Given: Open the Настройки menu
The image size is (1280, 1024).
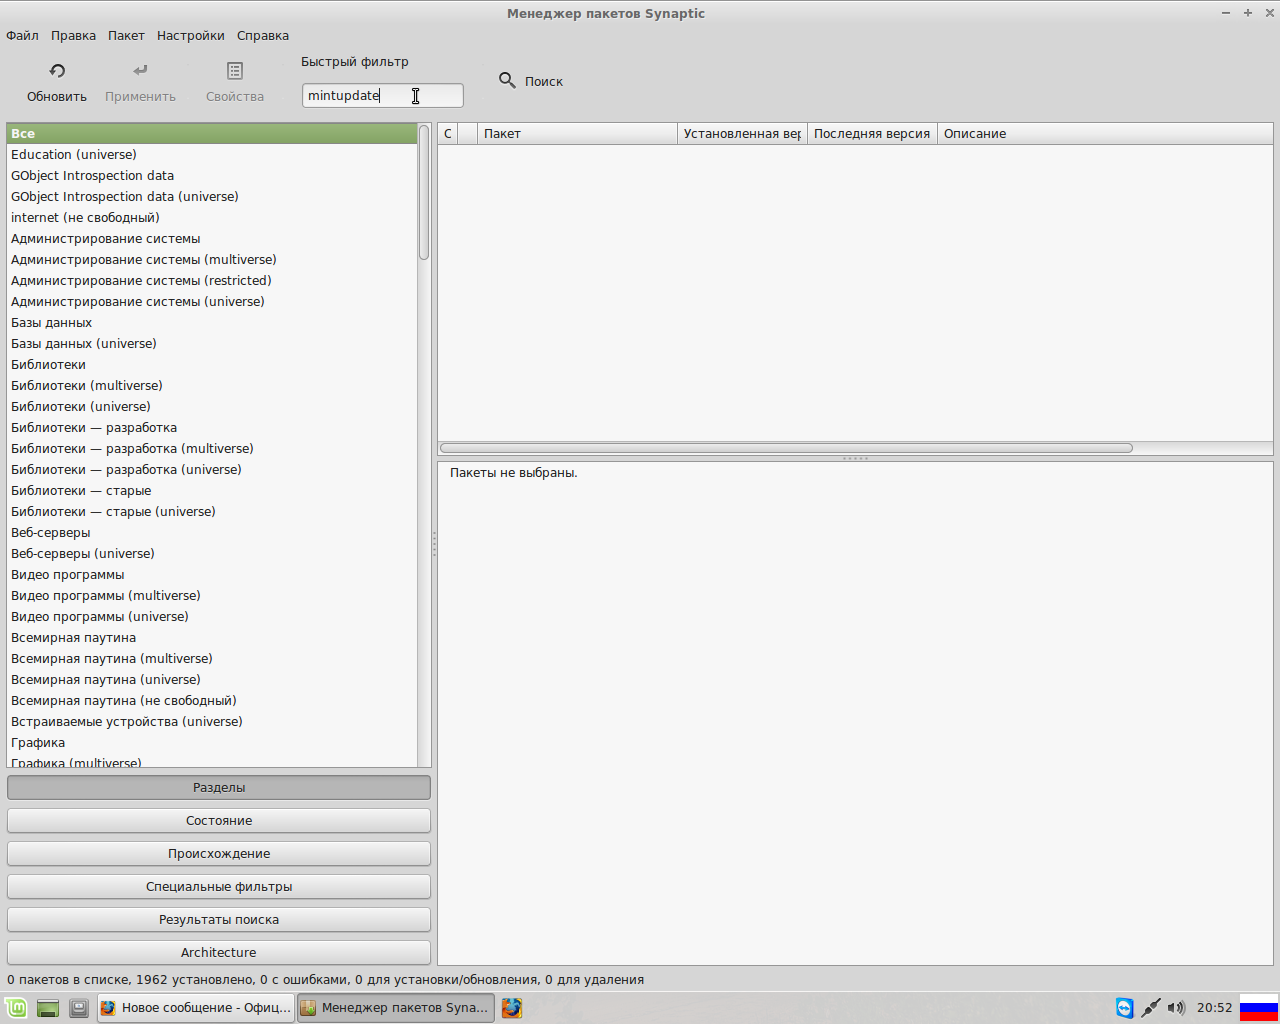Looking at the screenshot, I should pyautogui.click(x=190, y=36).
